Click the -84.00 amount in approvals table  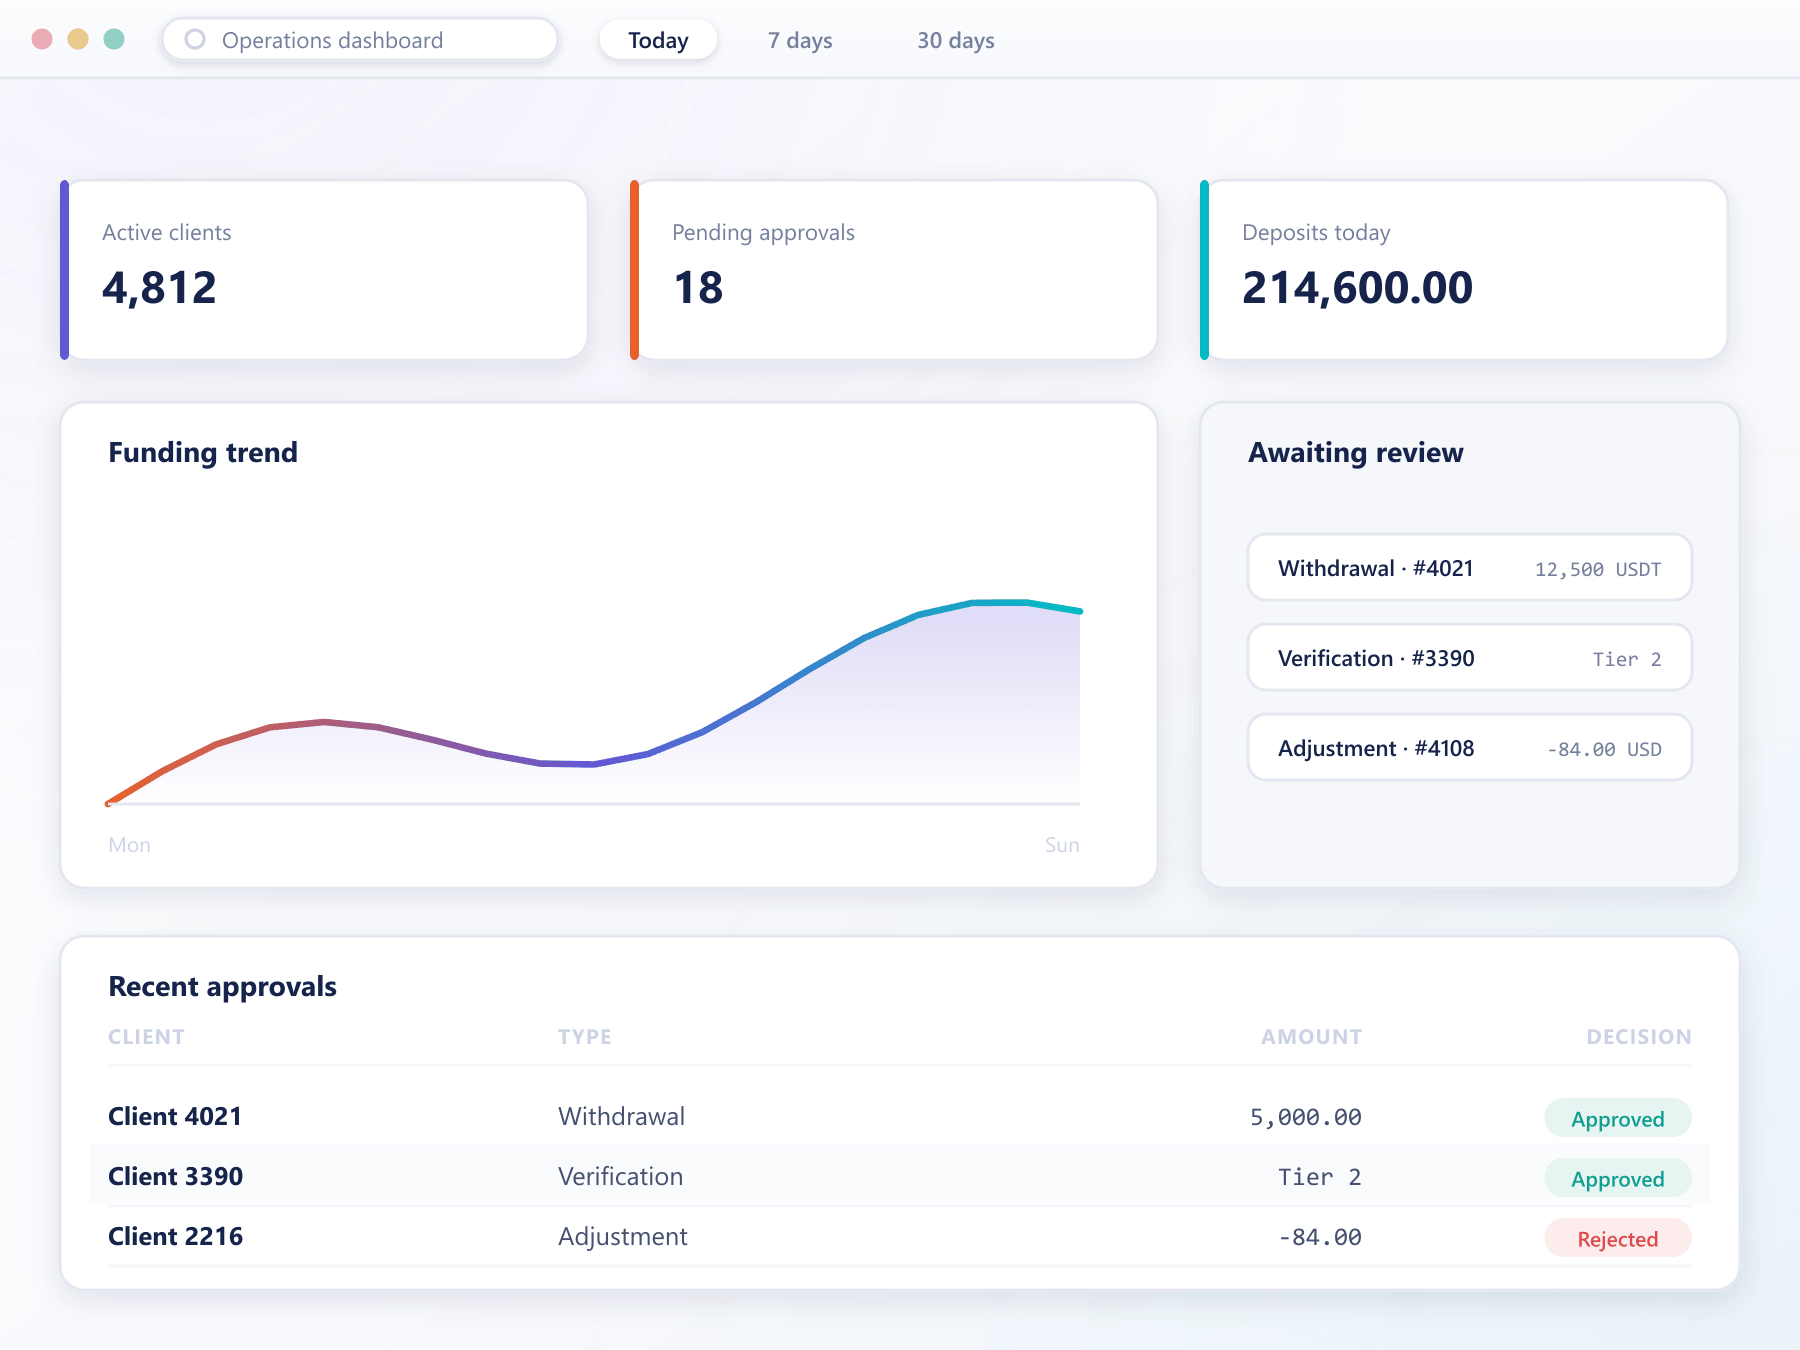coord(1320,1237)
